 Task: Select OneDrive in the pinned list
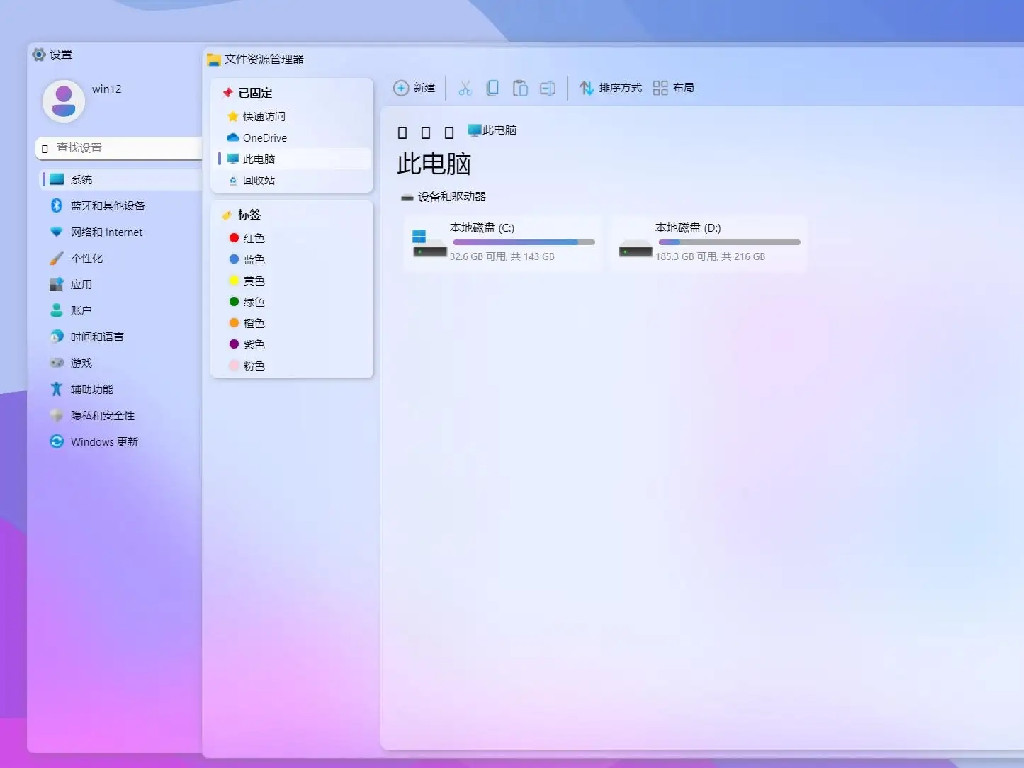pyautogui.click(x=264, y=138)
